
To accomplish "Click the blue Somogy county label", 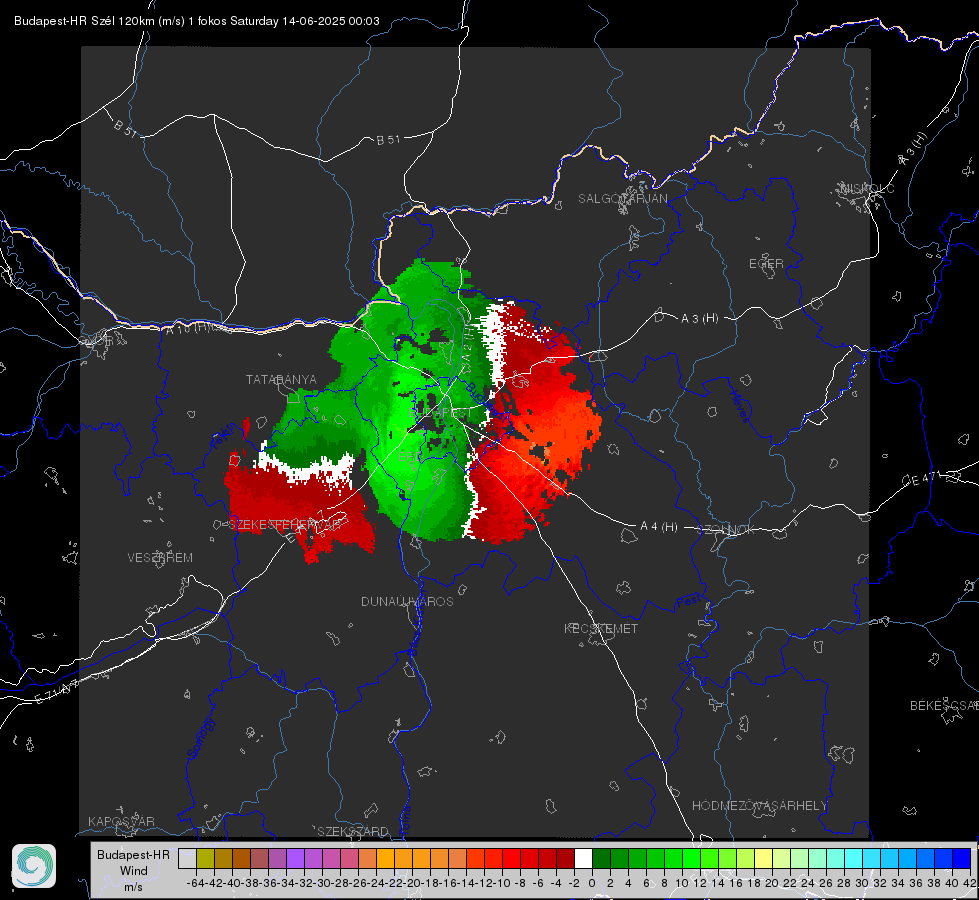I will click(201, 738).
